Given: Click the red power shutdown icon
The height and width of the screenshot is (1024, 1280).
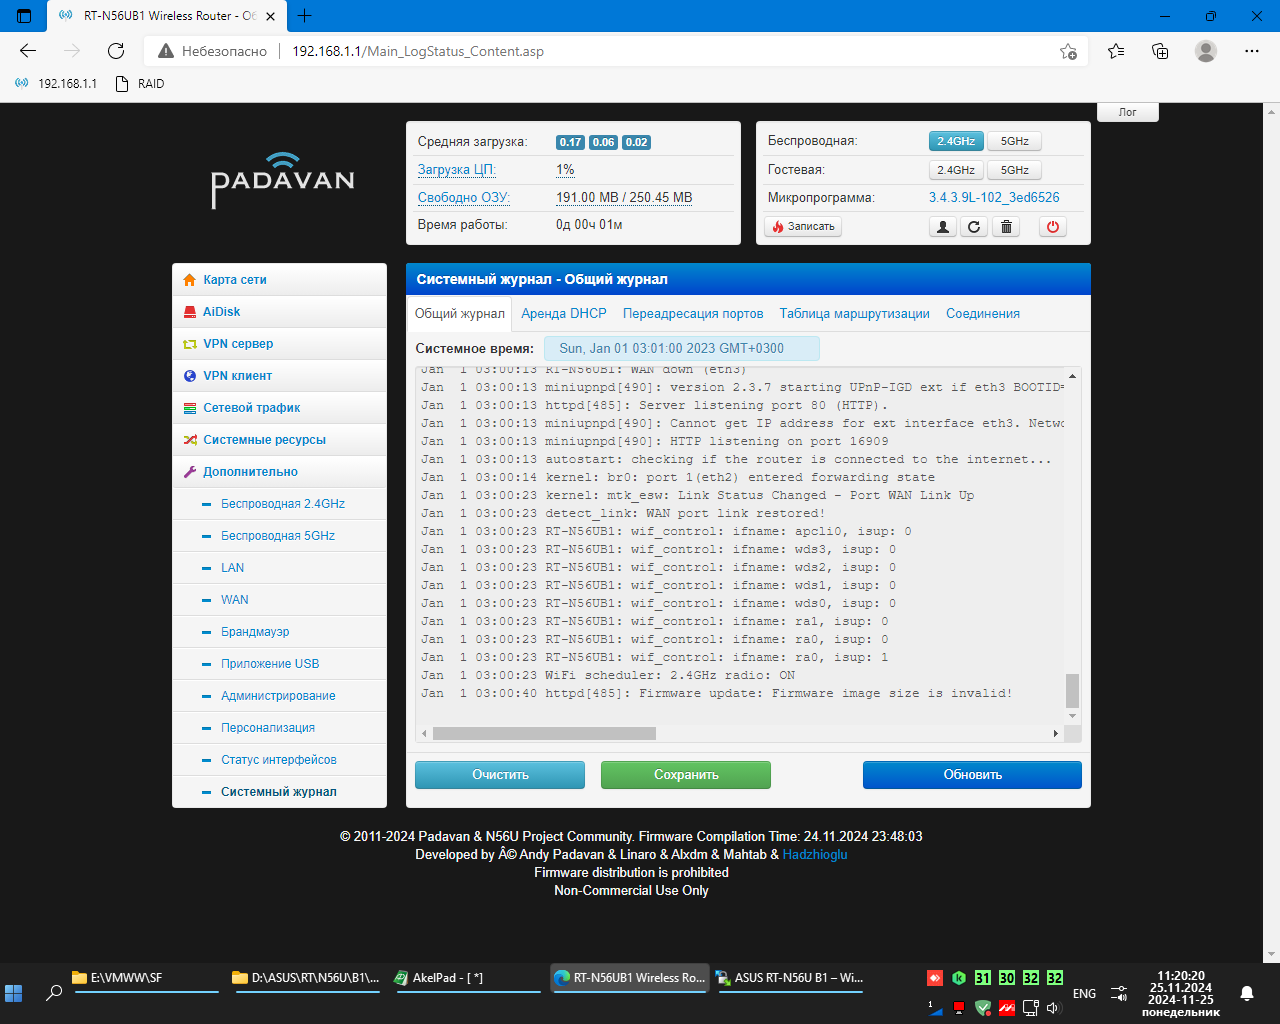Looking at the screenshot, I should click(1052, 227).
